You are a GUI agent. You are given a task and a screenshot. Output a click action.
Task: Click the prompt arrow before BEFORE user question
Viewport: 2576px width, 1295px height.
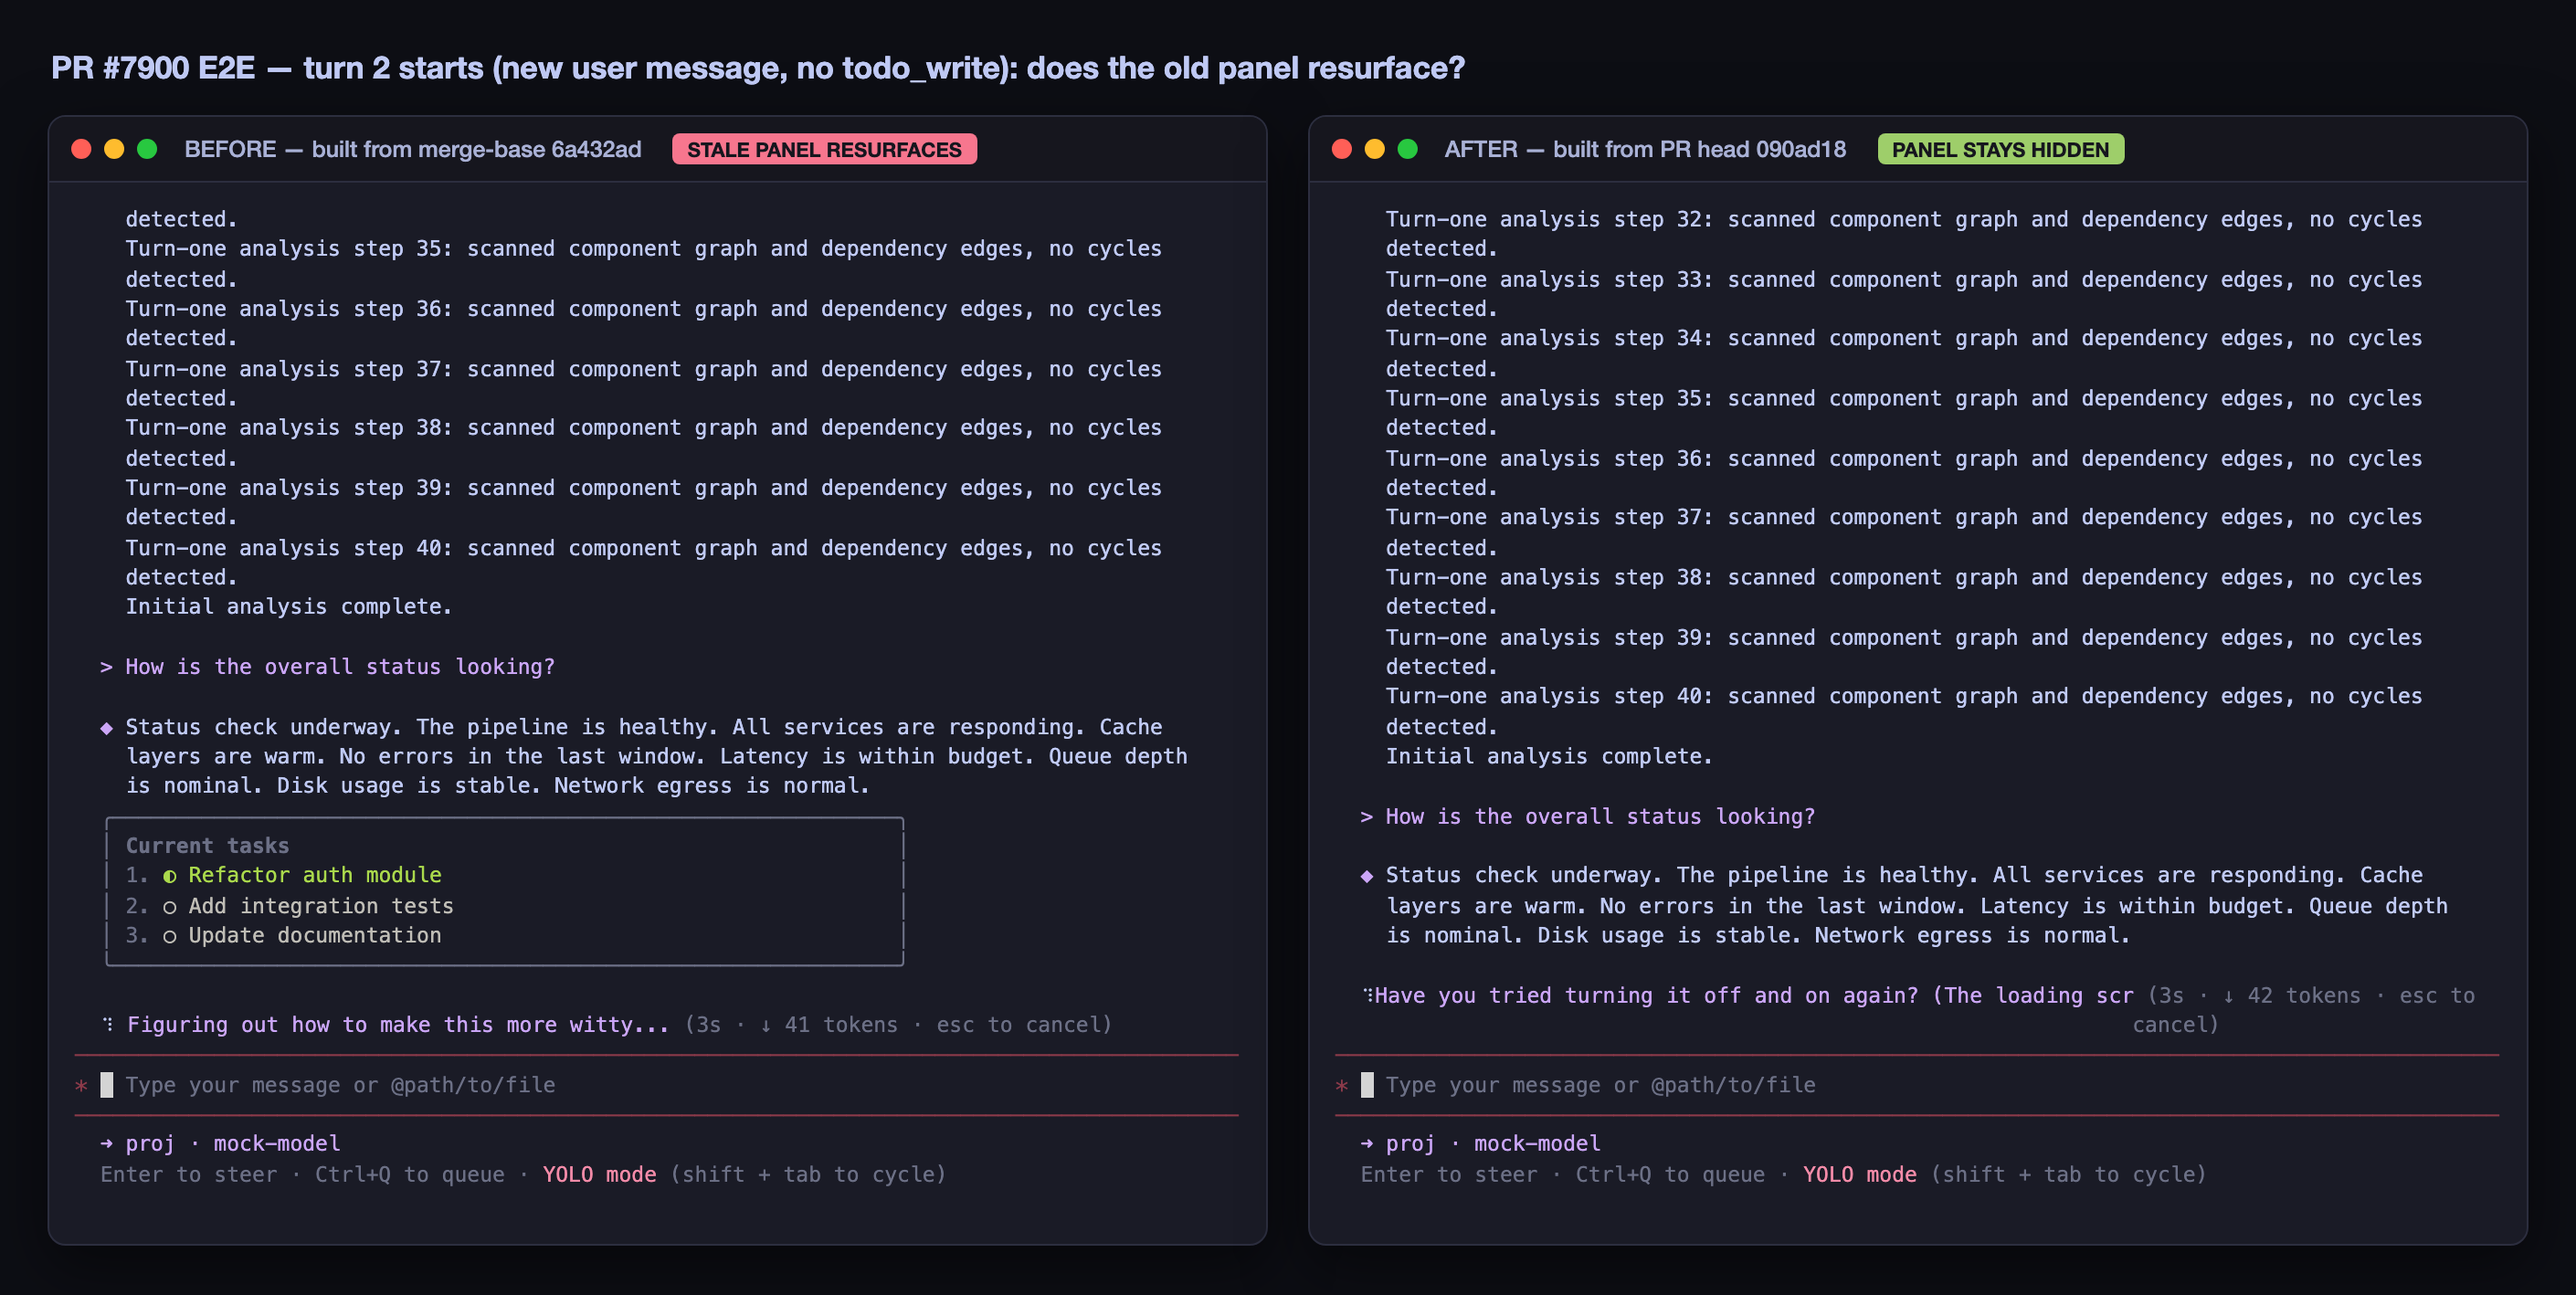tap(106, 667)
